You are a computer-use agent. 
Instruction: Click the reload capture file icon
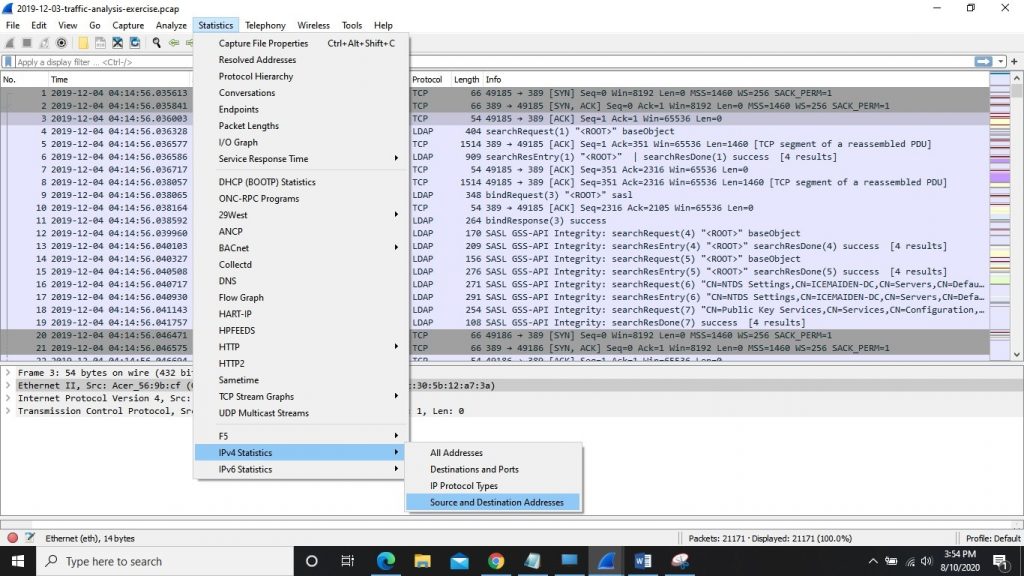135,43
